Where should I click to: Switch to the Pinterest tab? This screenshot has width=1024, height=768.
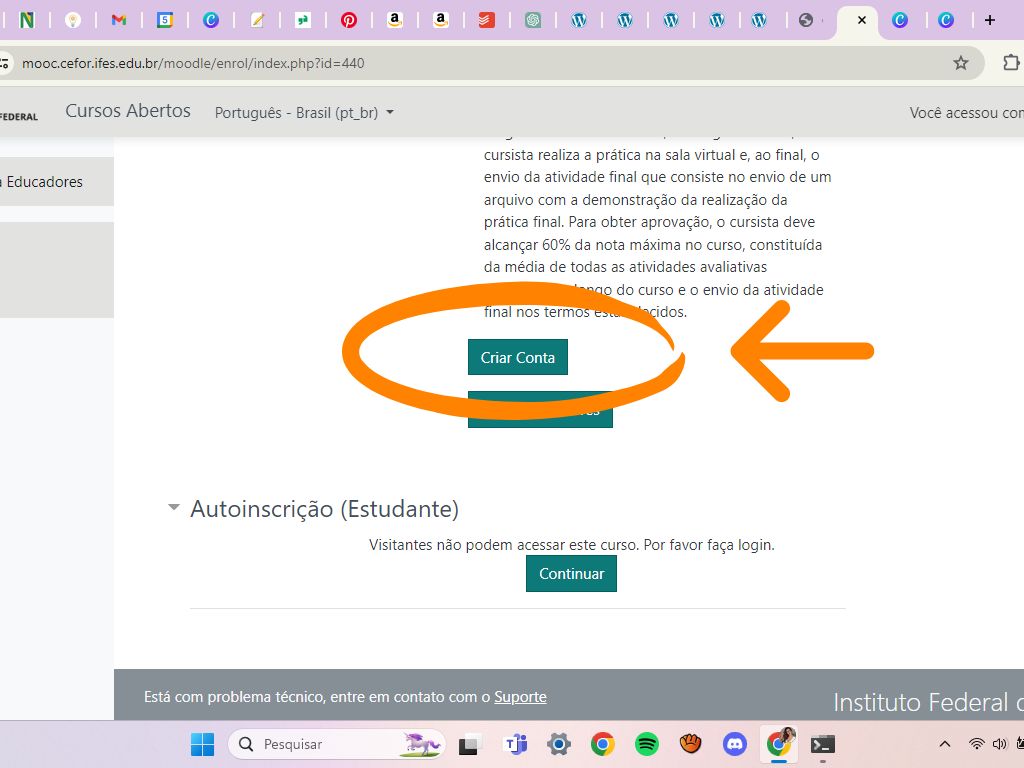click(349, 20)
